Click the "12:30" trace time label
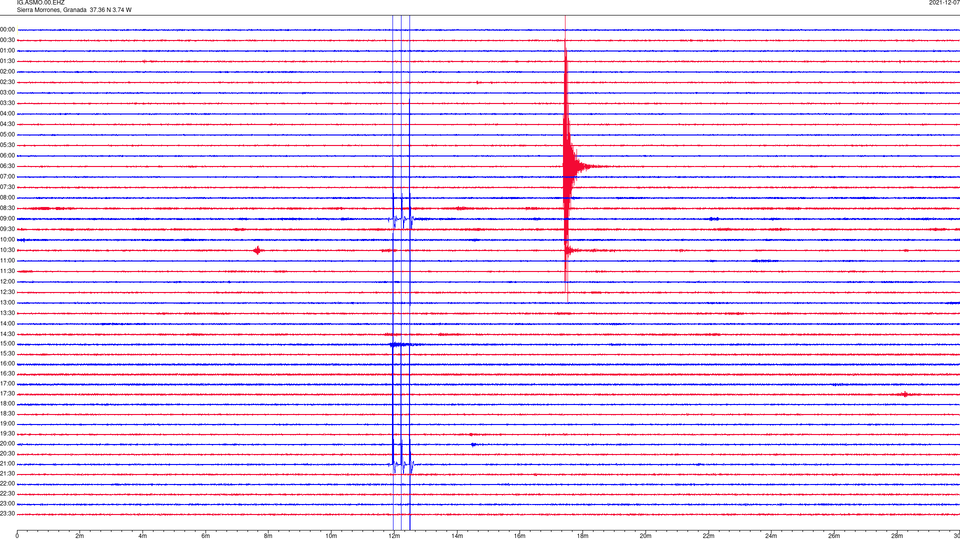This screenshot has height=540, width=960. coord(7,292)
